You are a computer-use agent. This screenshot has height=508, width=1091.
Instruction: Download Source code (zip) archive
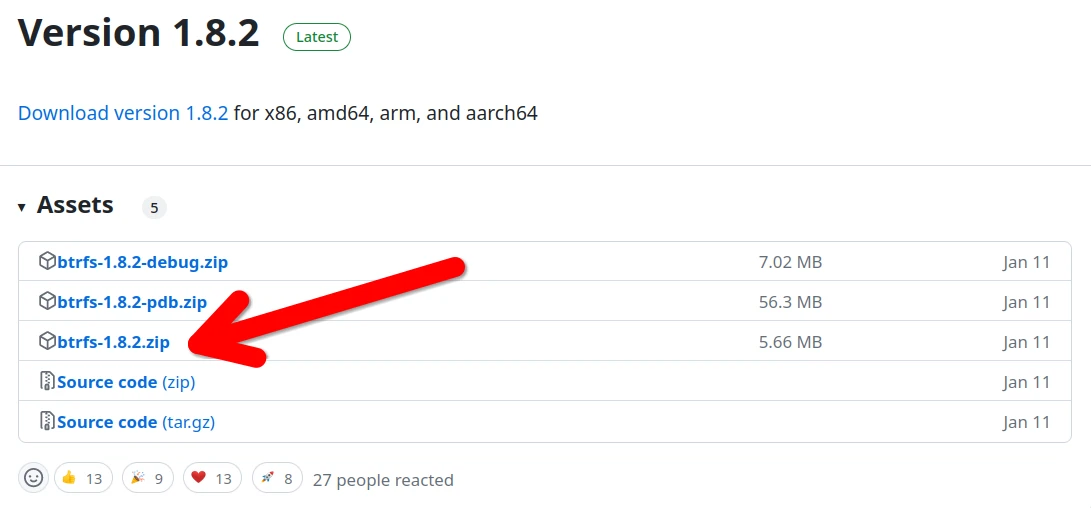click(x=126, y=382)
